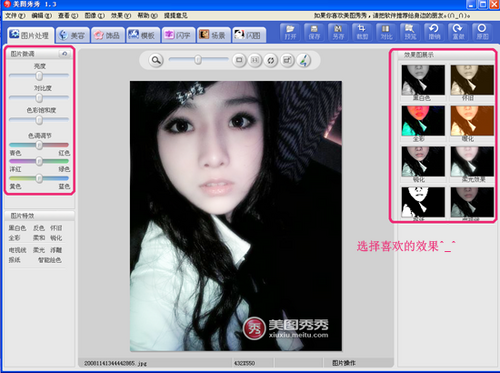Click the 黄色–蓝色 tone slider handle
Screen dimensions: 500x373
39,178
